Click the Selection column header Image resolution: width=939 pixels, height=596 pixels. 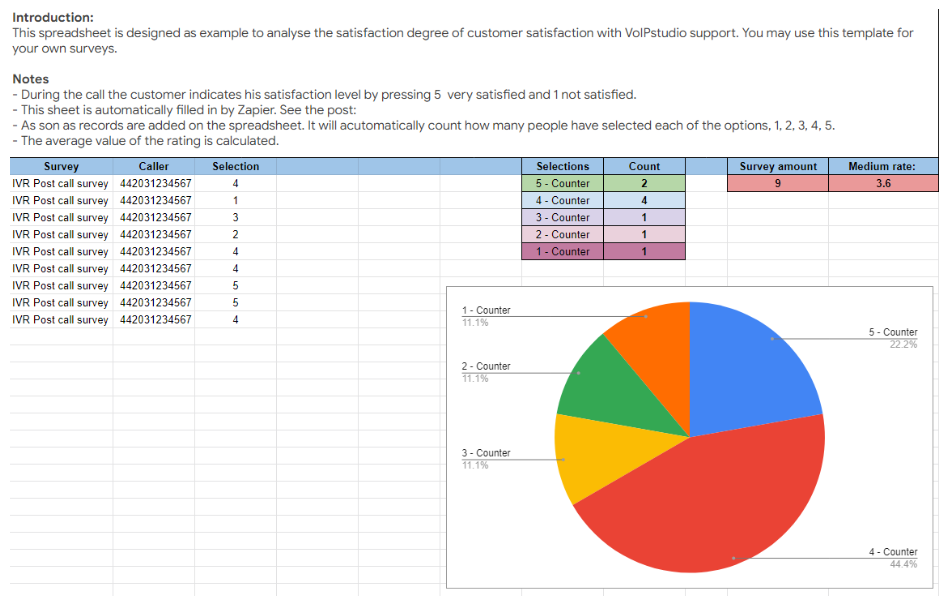coord(235,166)
